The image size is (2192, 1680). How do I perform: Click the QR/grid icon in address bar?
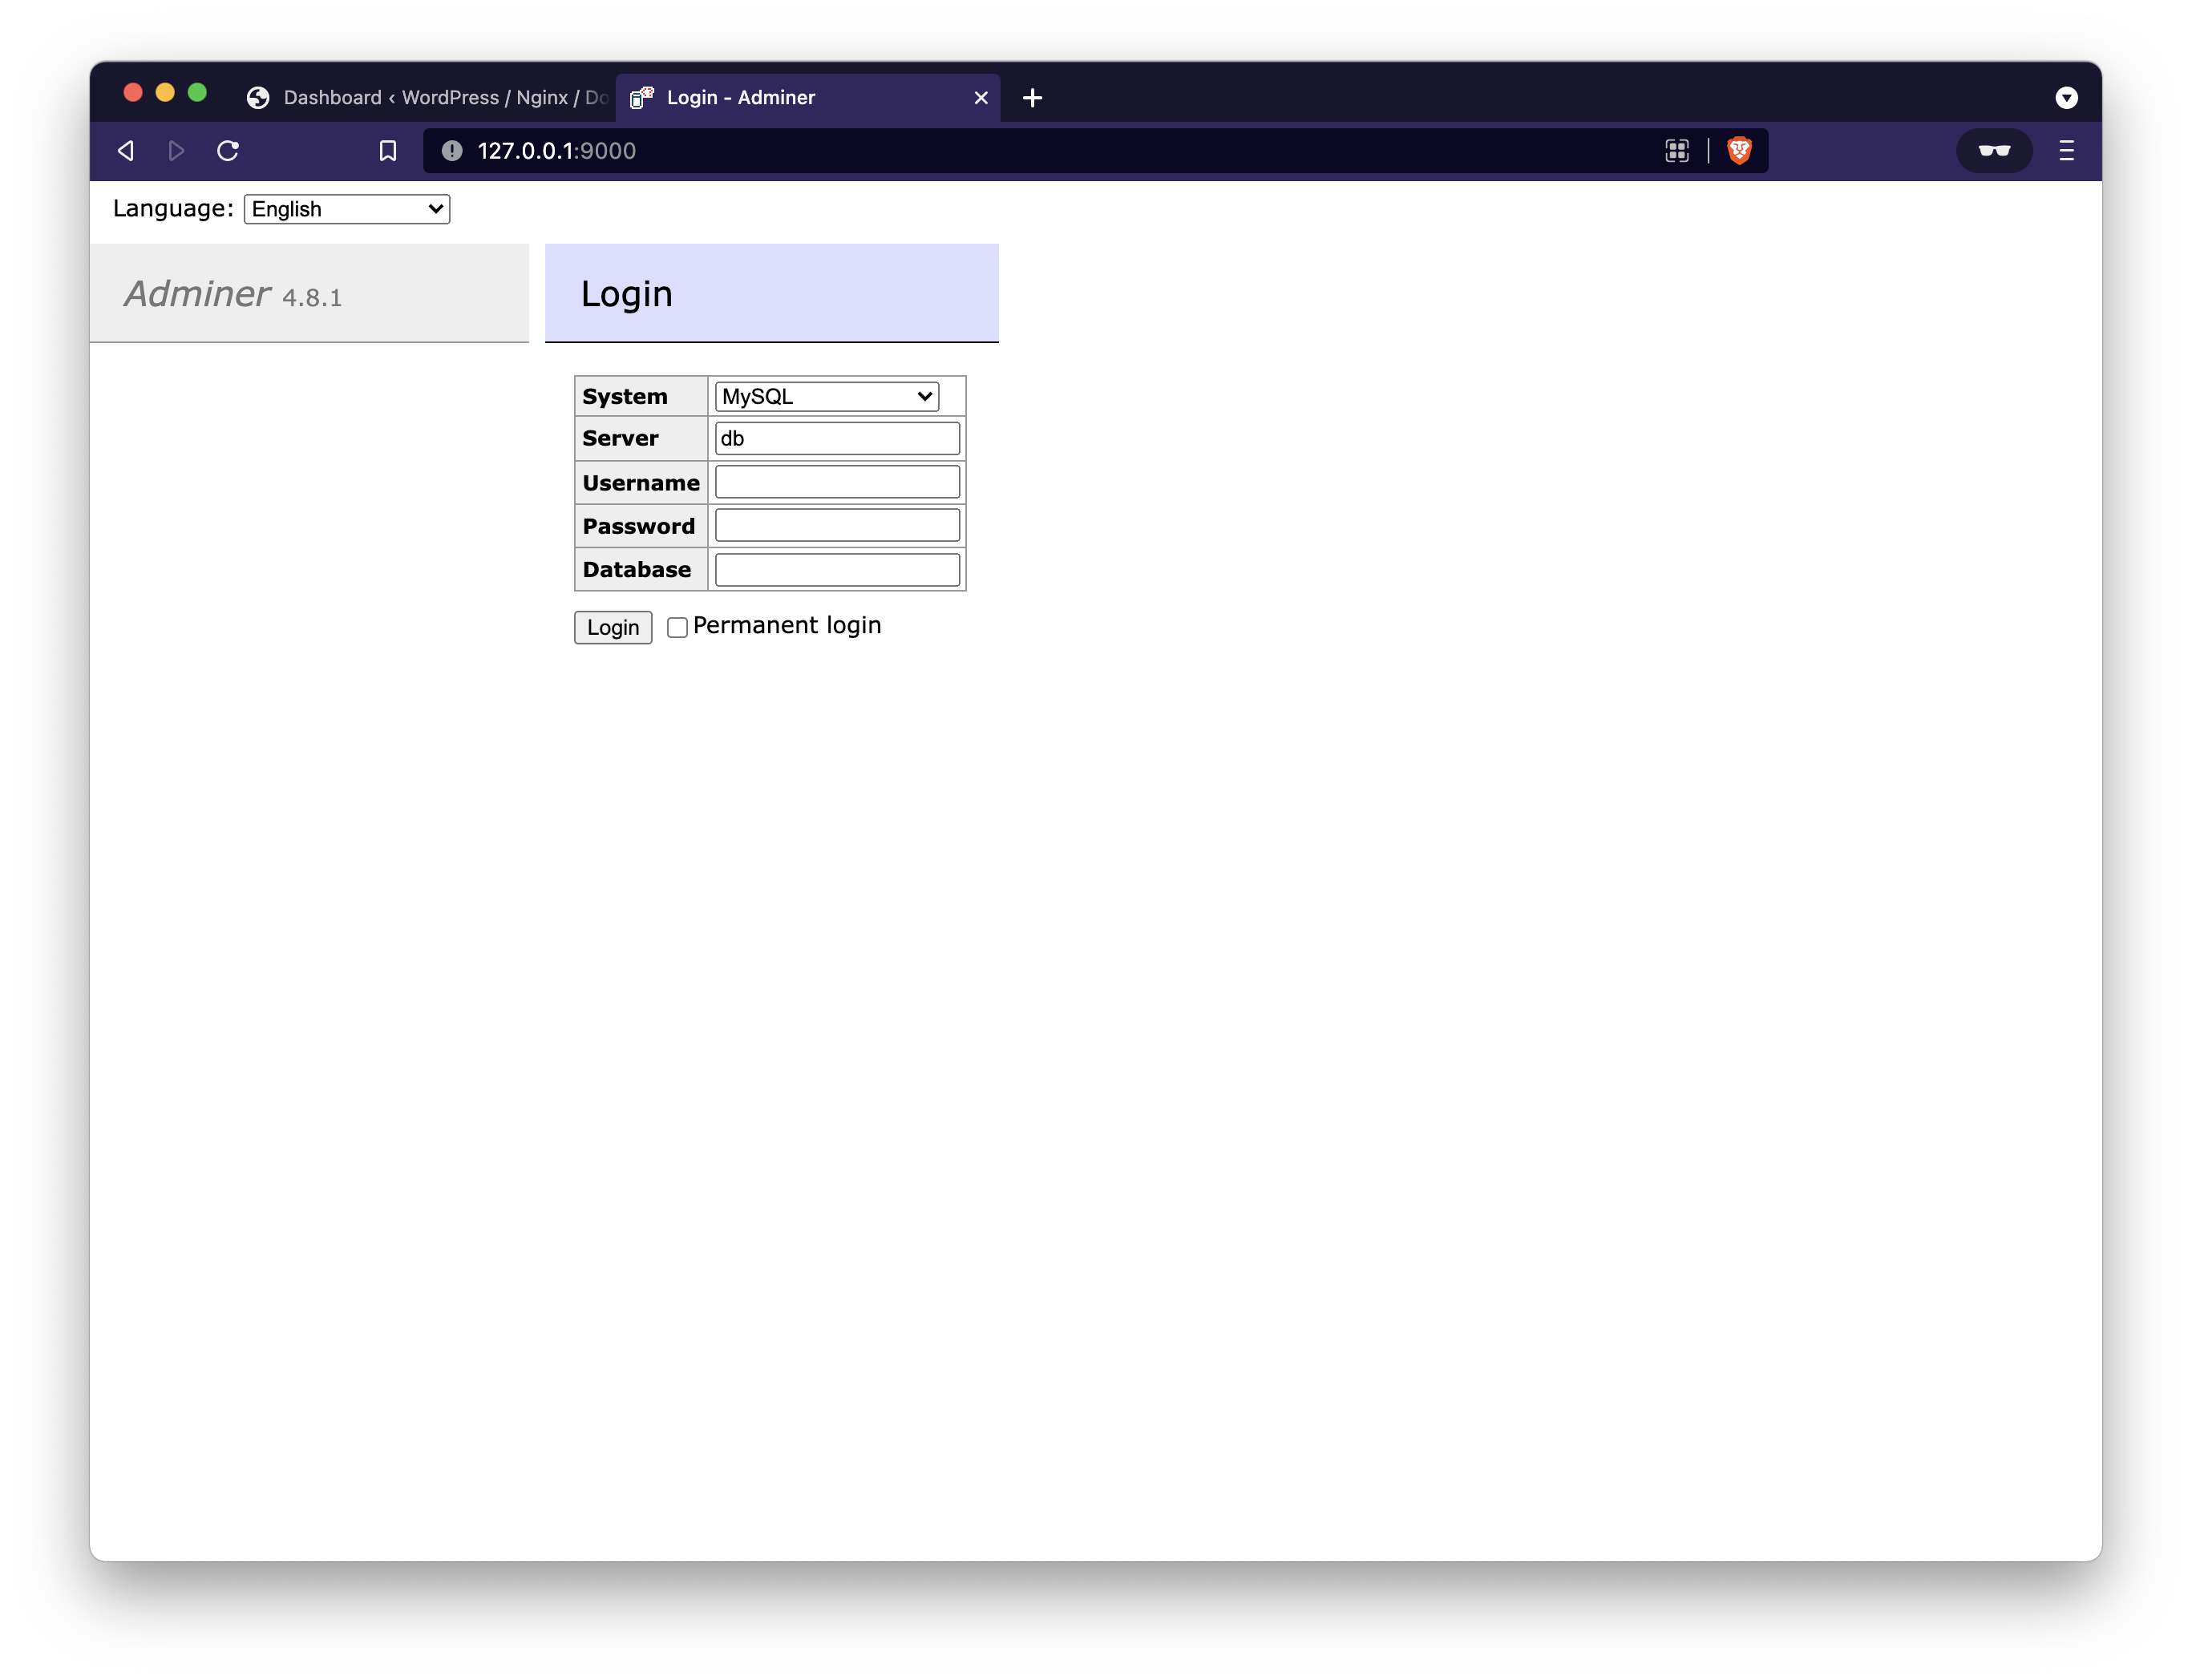coord(1677,151)
